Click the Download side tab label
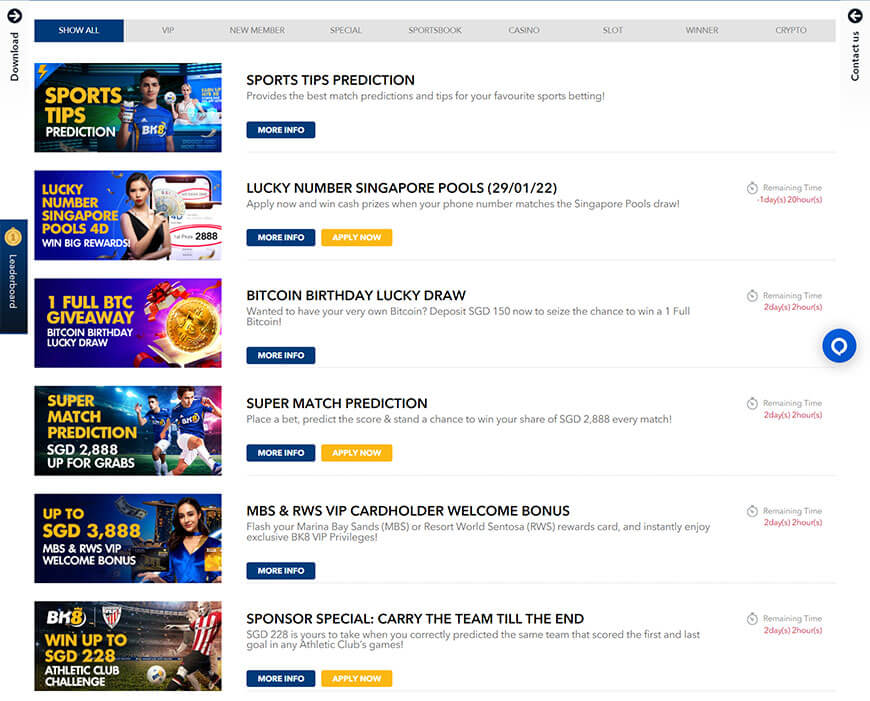870x701 pixels. (x=14, y=57)
